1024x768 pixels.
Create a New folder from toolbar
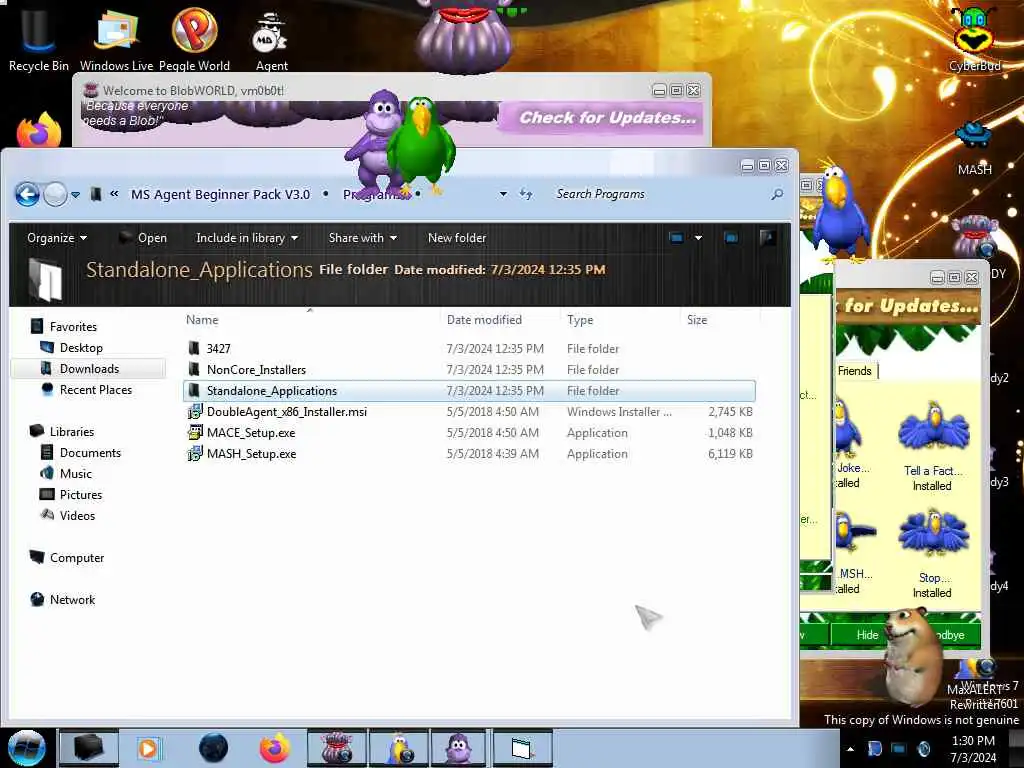tap(456, 238)
